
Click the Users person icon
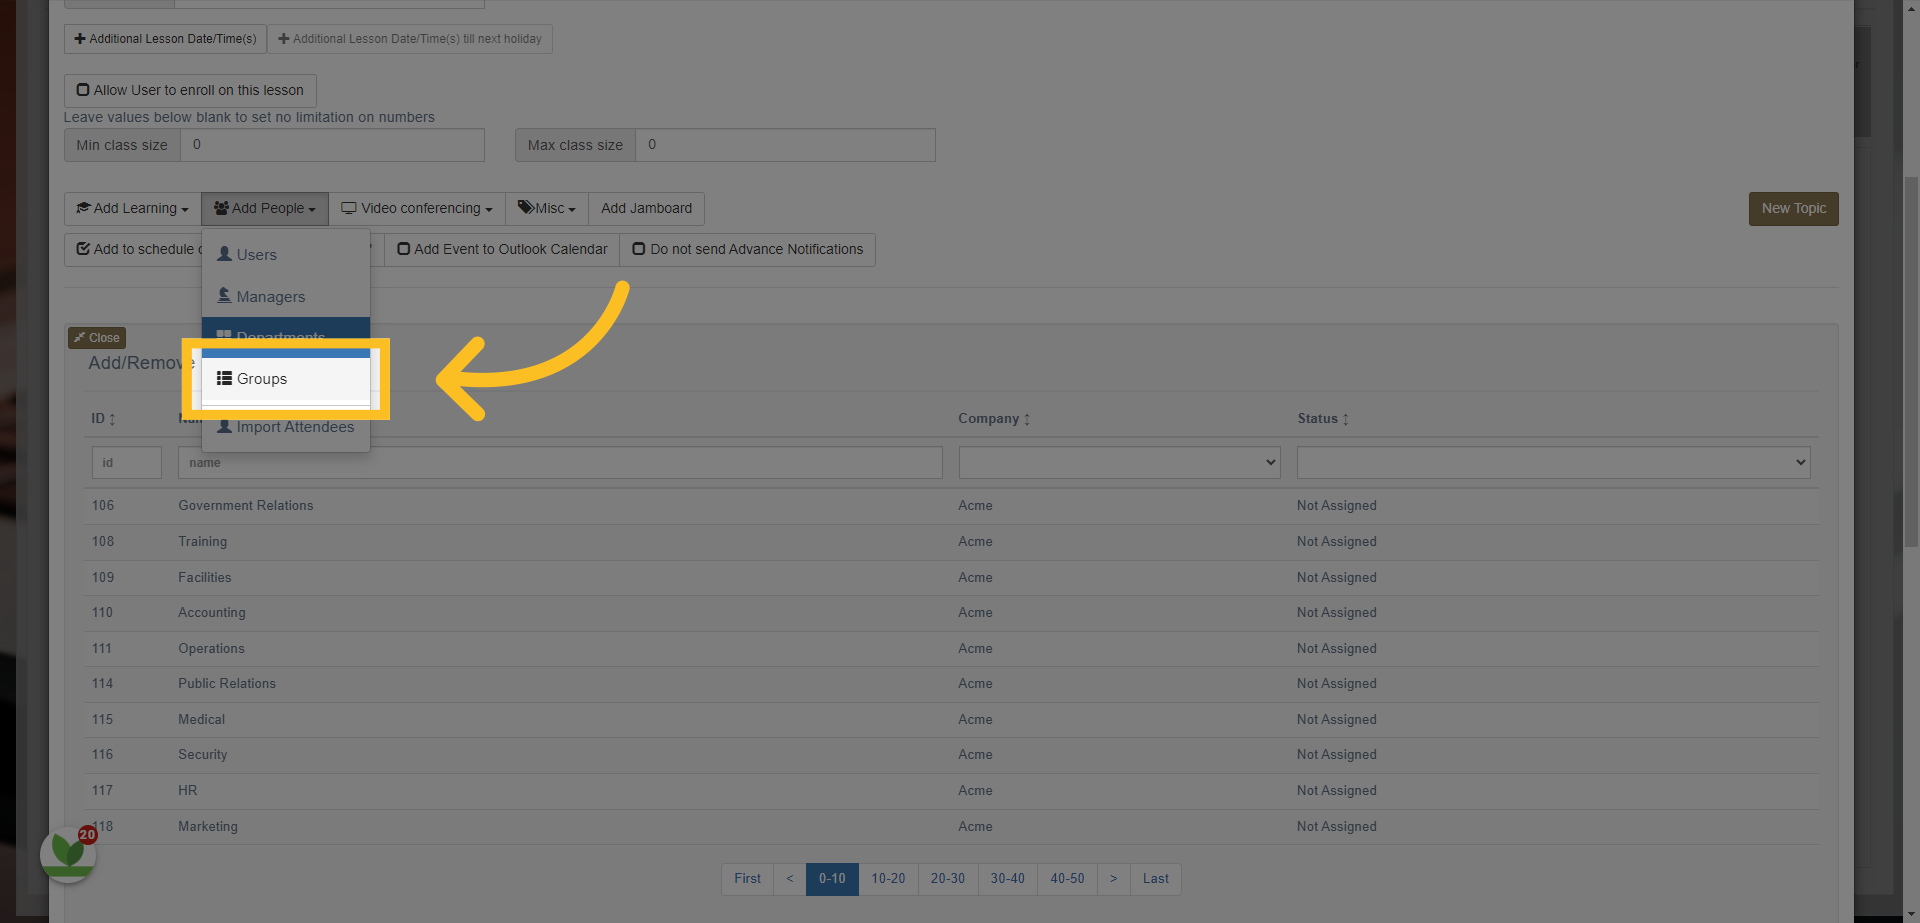225,254
